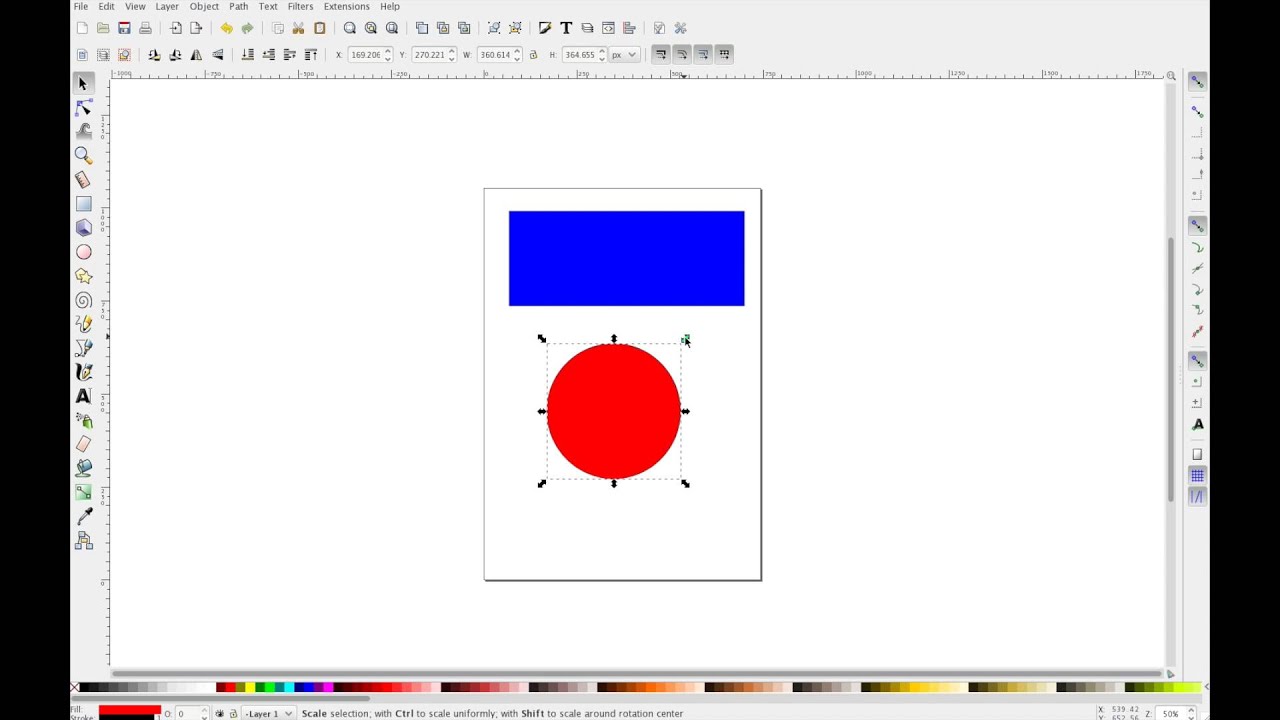Select the Color dropper tool
1280x720 pixels.
[83, 517]
